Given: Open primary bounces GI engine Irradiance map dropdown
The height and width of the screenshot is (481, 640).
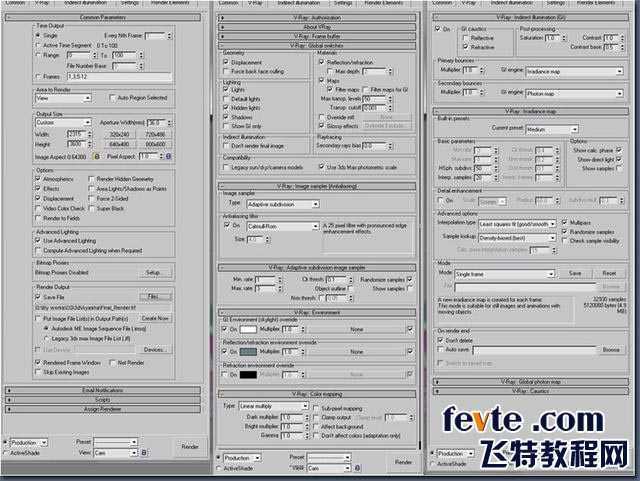Looking at the screenshot, I should tap(574, 71).
